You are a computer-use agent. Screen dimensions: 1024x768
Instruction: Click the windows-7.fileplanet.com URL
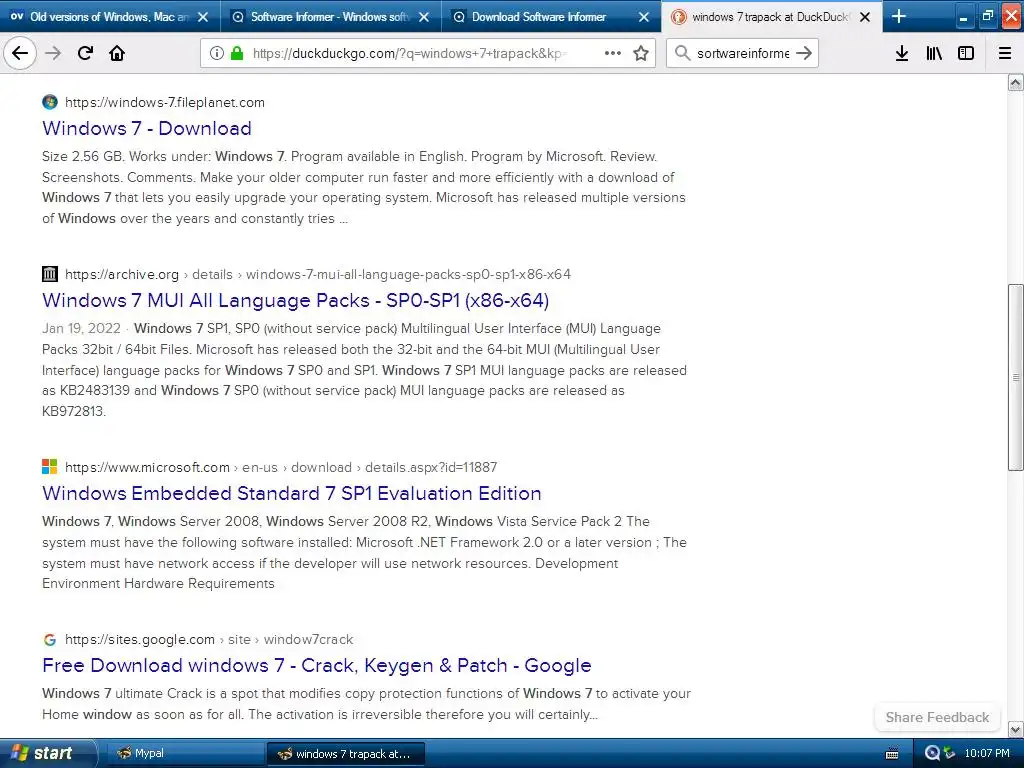[165, 103]
